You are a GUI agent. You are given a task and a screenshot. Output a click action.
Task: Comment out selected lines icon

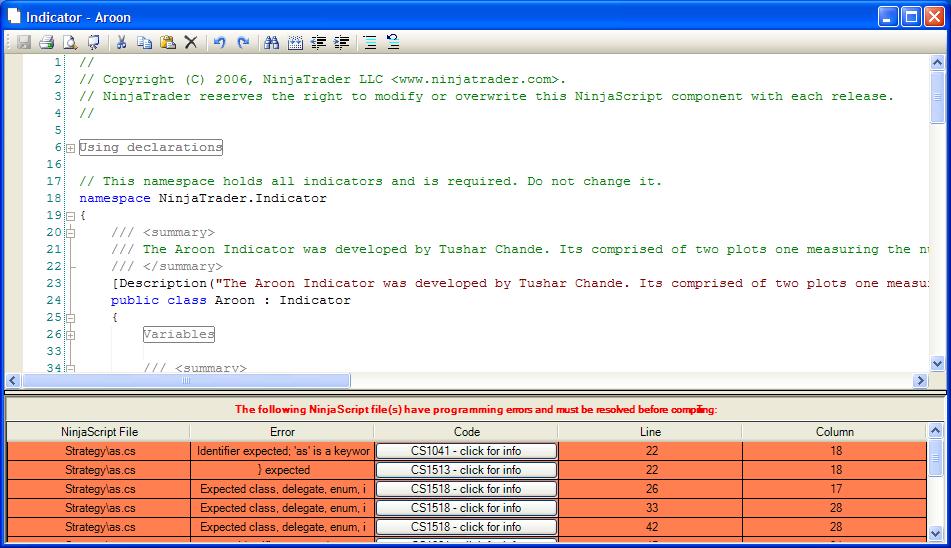click(370, 42)
